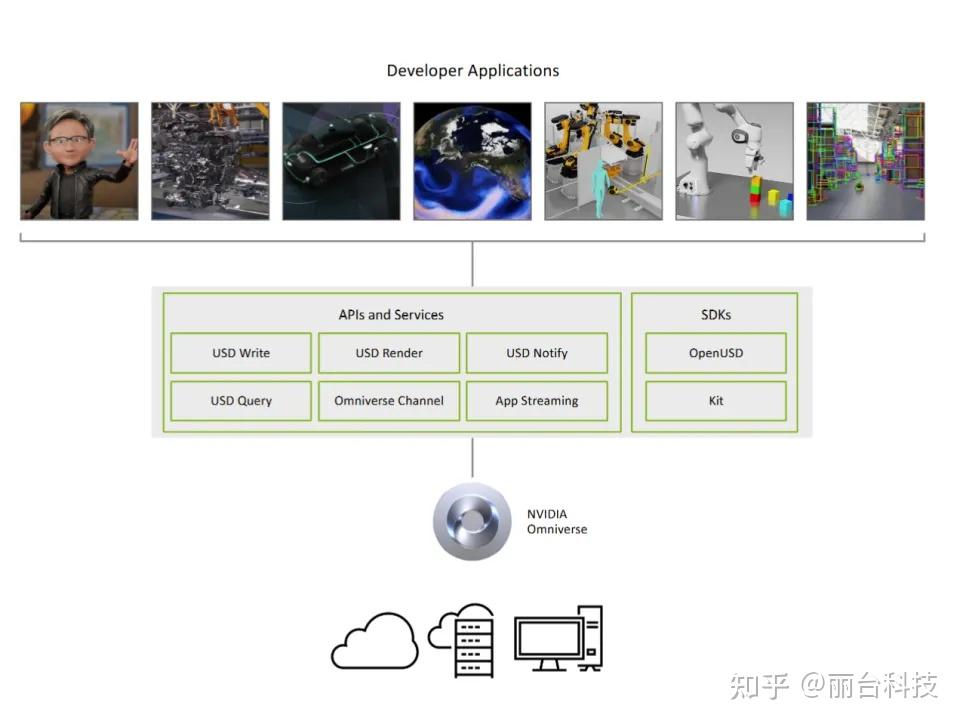Select the robot arm with blocks thumbnail
The height and width of the screenshot is (724, 963).
734,160
